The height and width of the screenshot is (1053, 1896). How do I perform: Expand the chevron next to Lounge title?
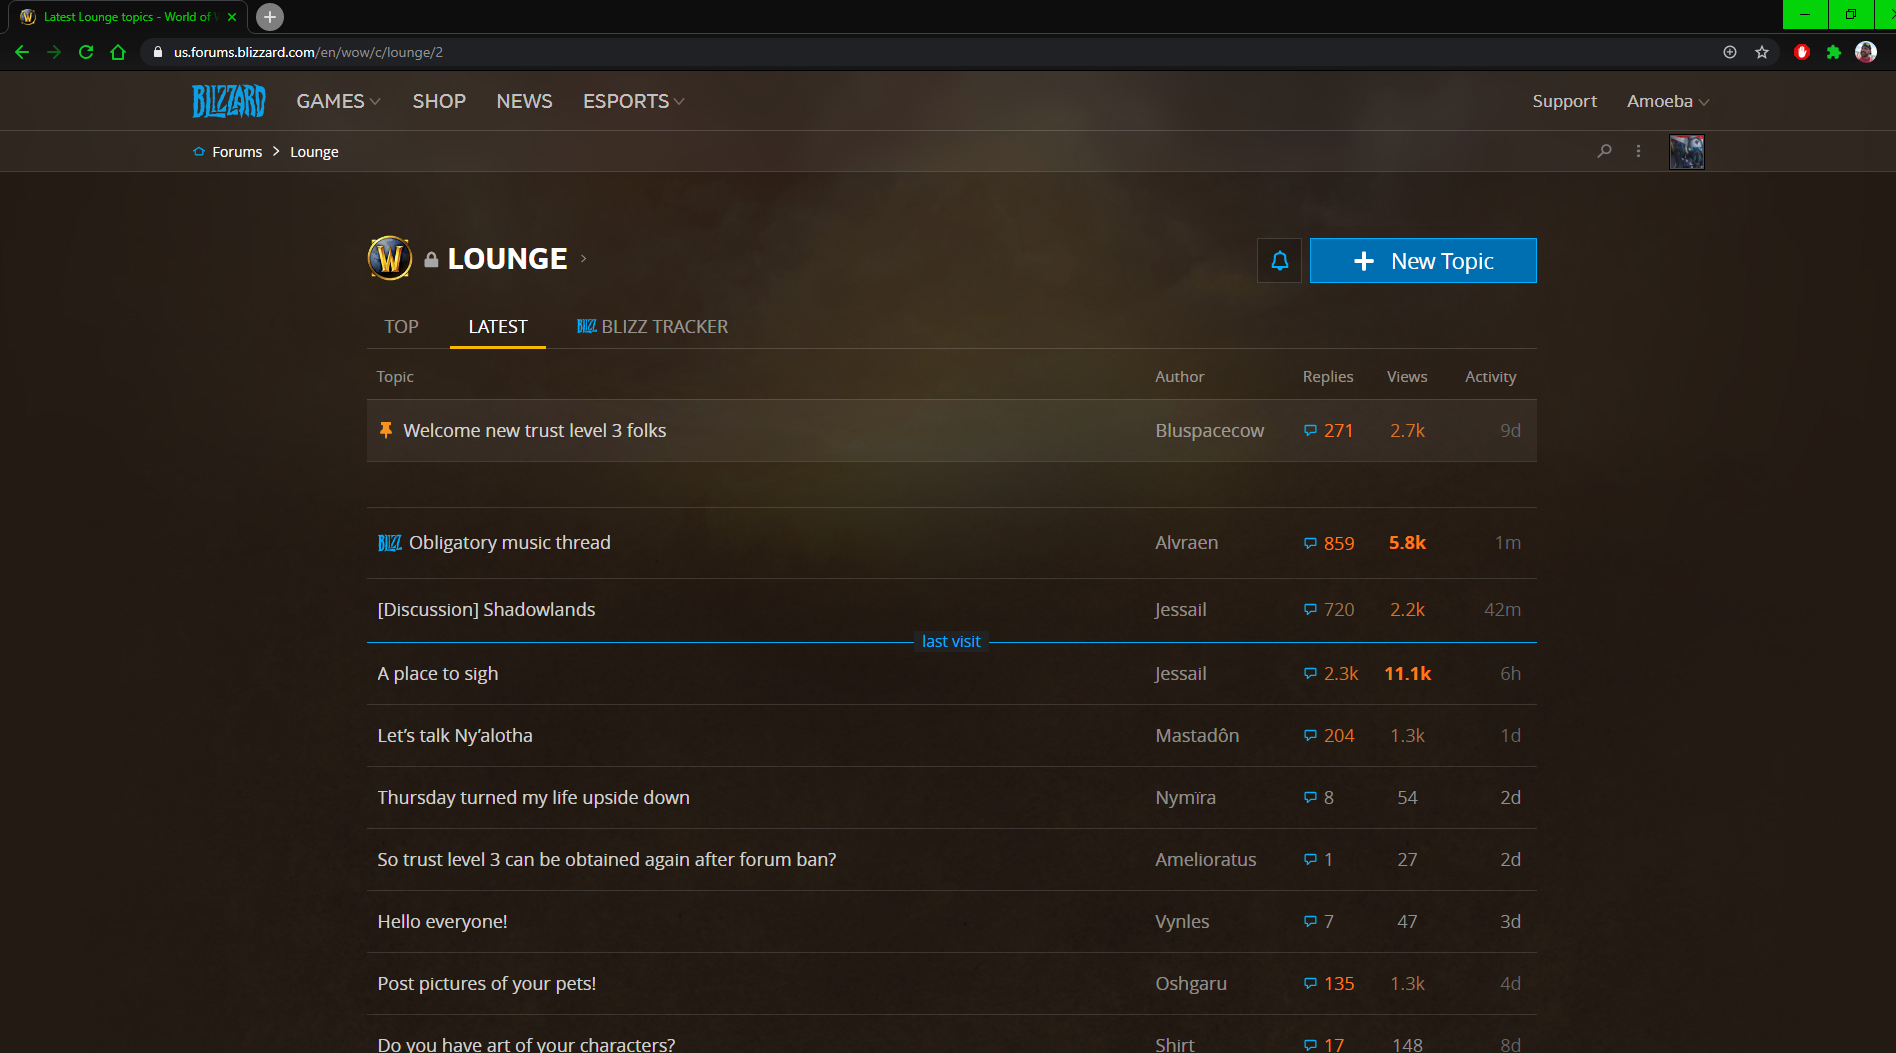pos(584,259)
